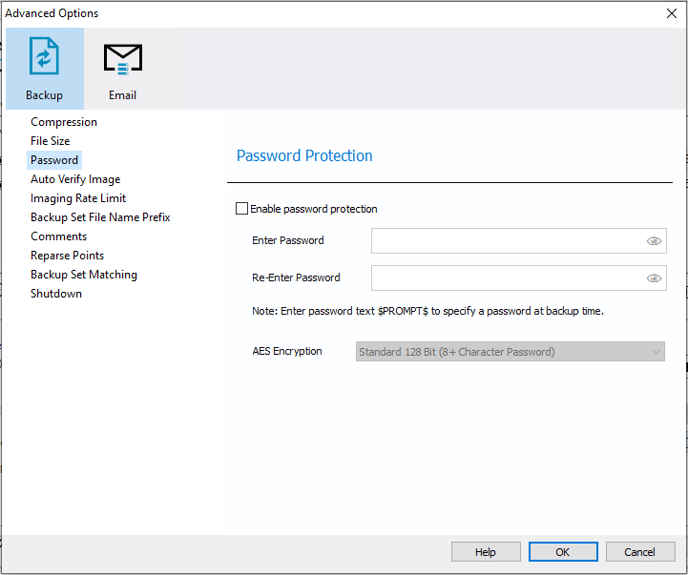Reveal text in the Enter Password field
This screenshot has width=688, height=575.
tap(654, 241)
